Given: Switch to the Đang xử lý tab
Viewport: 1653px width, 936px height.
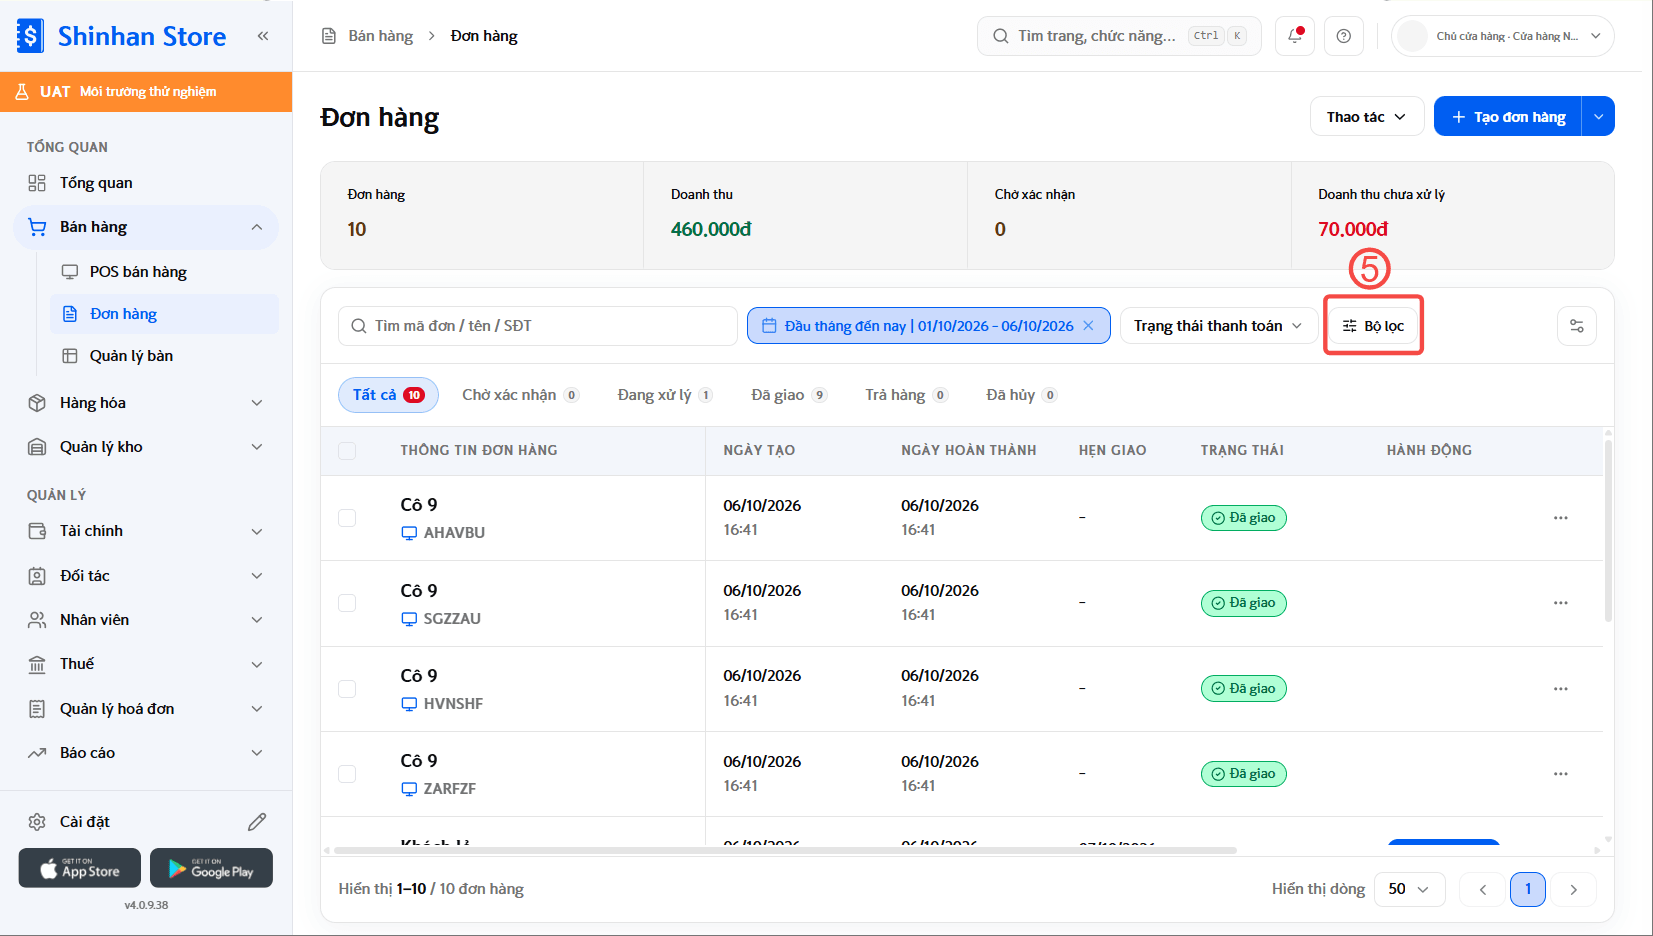Looking at the screenshot, I should click(664, 395).
